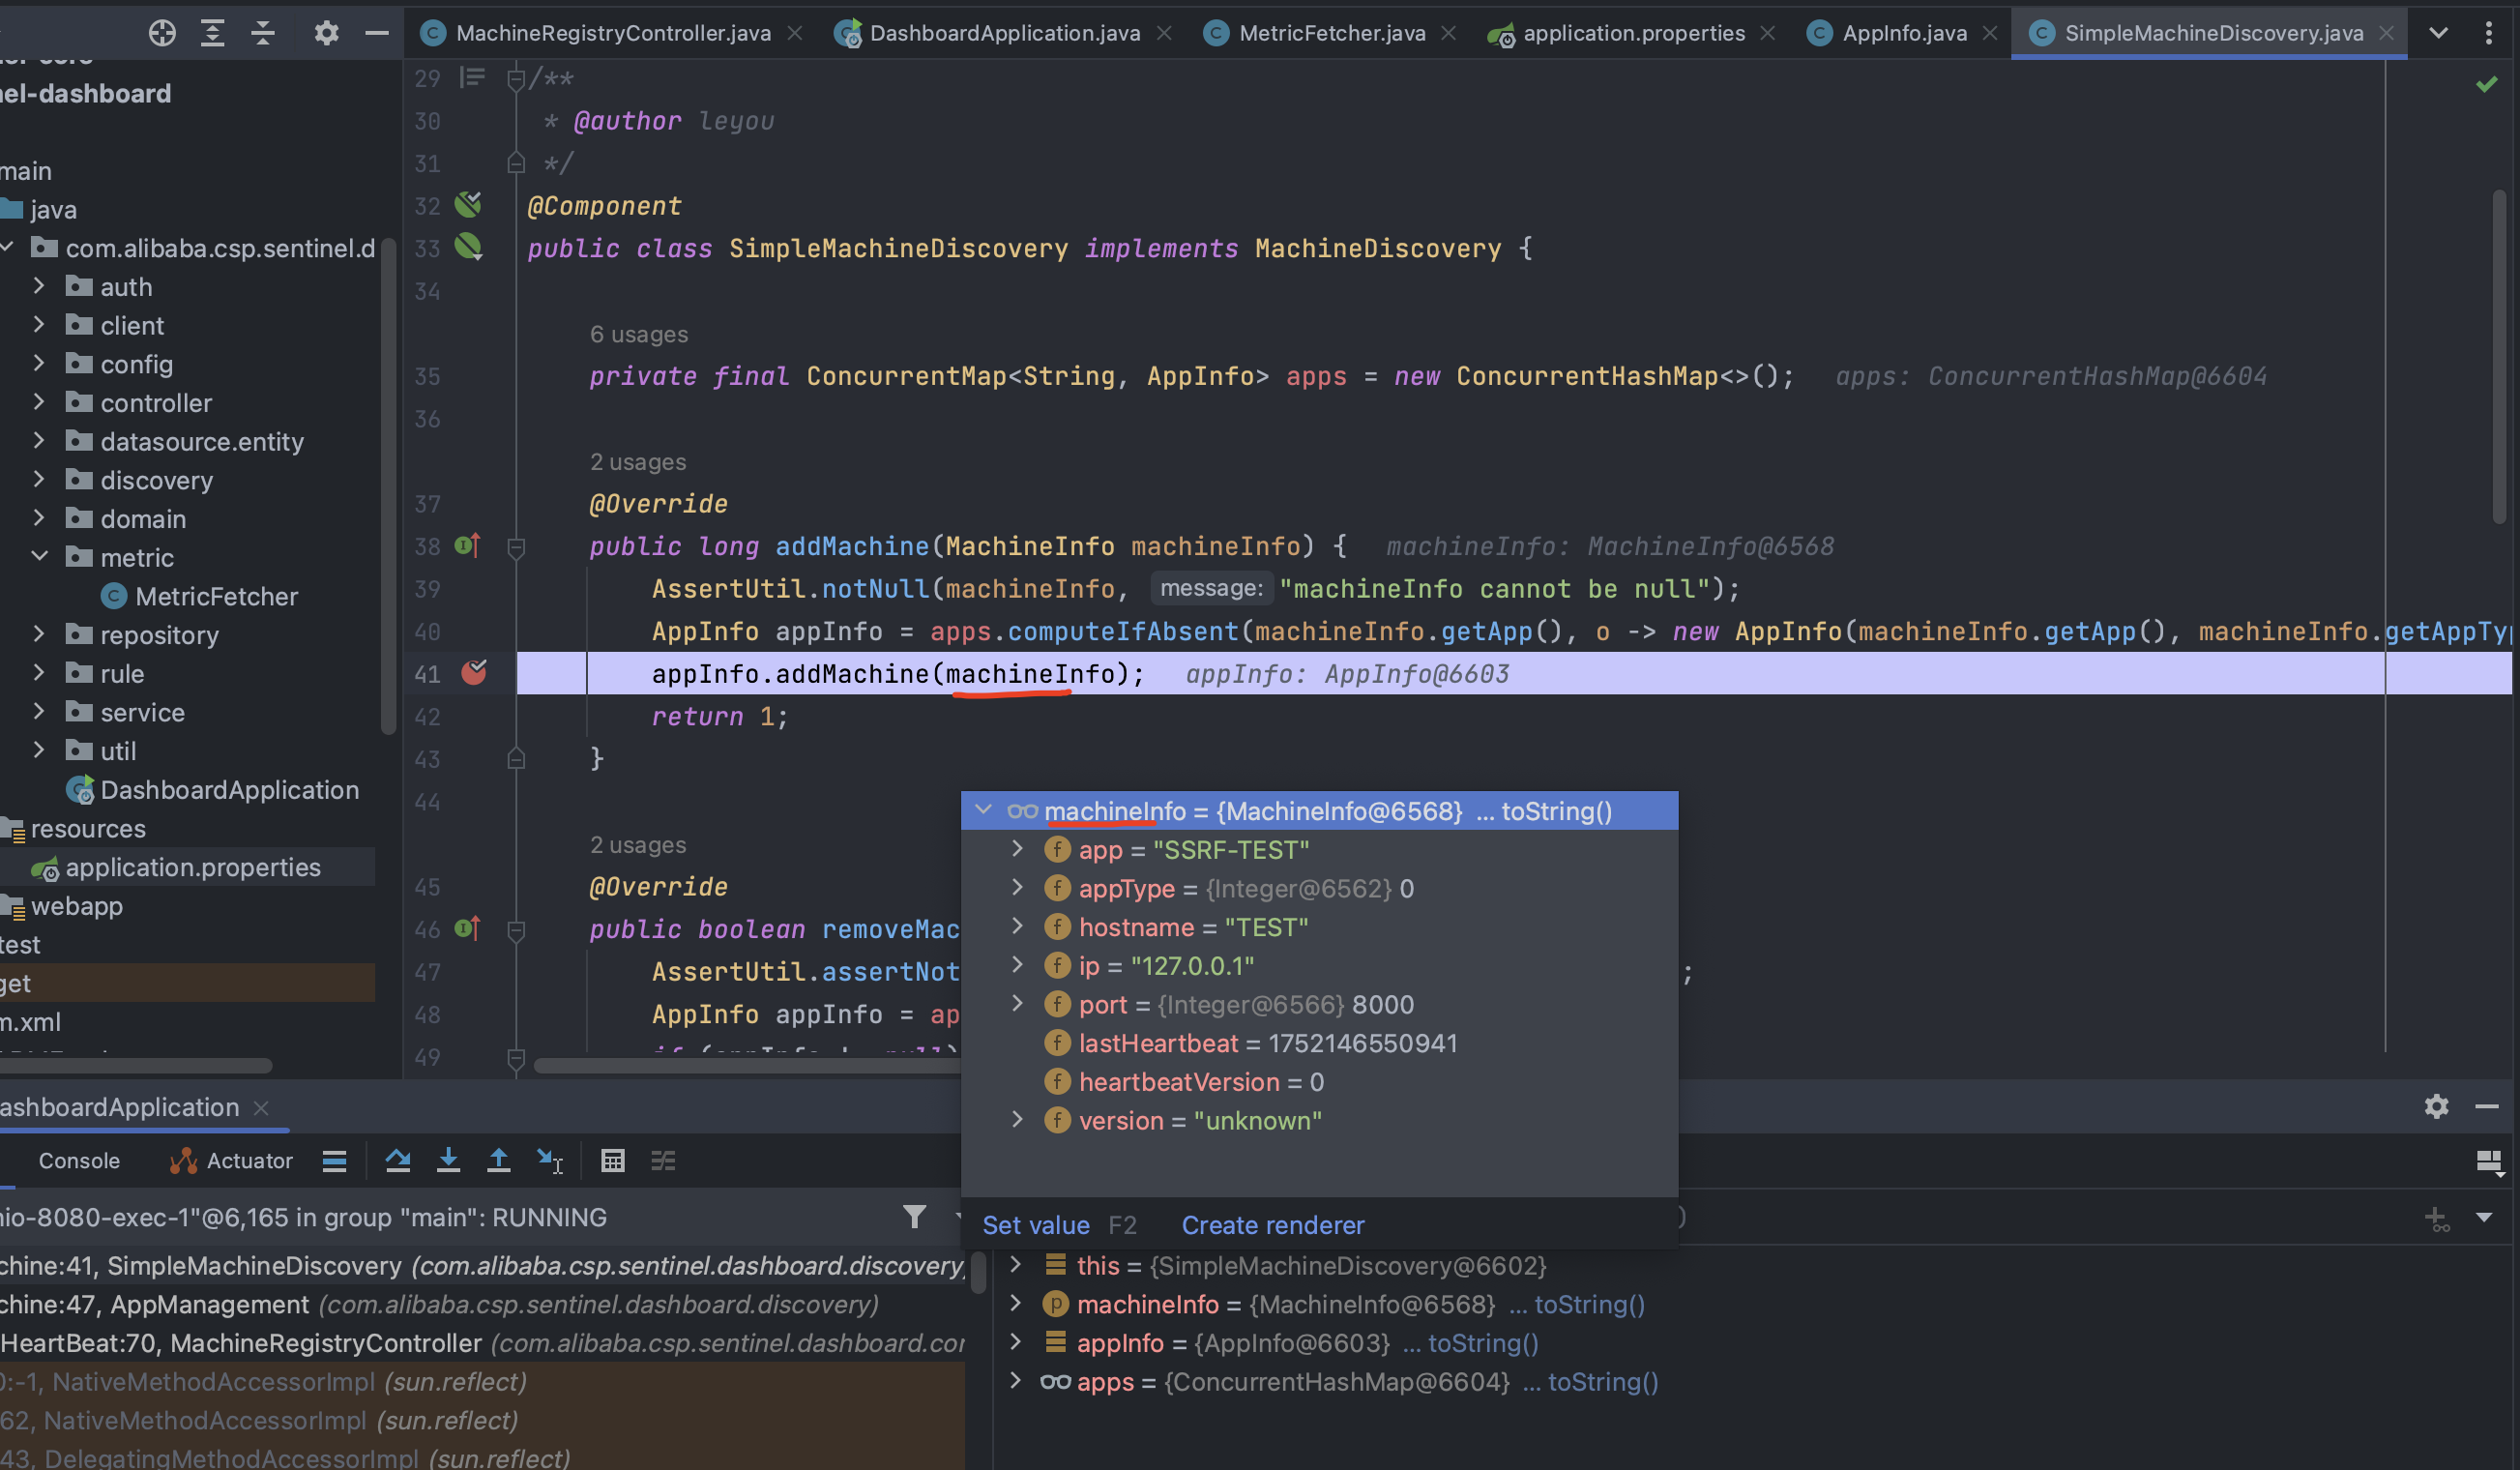Collapse the metric package folder
Viewport: 2520px width, 1470px height.
pos(38,557)
